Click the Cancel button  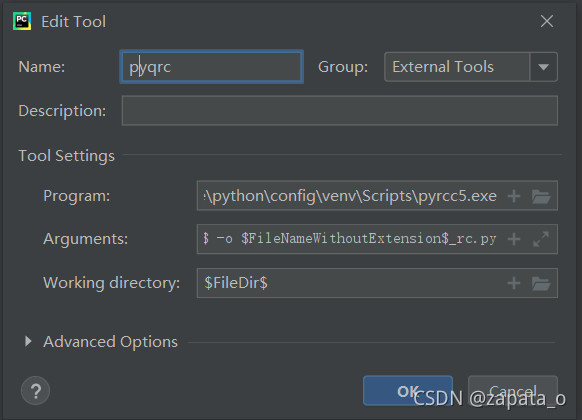coord(513,391)
